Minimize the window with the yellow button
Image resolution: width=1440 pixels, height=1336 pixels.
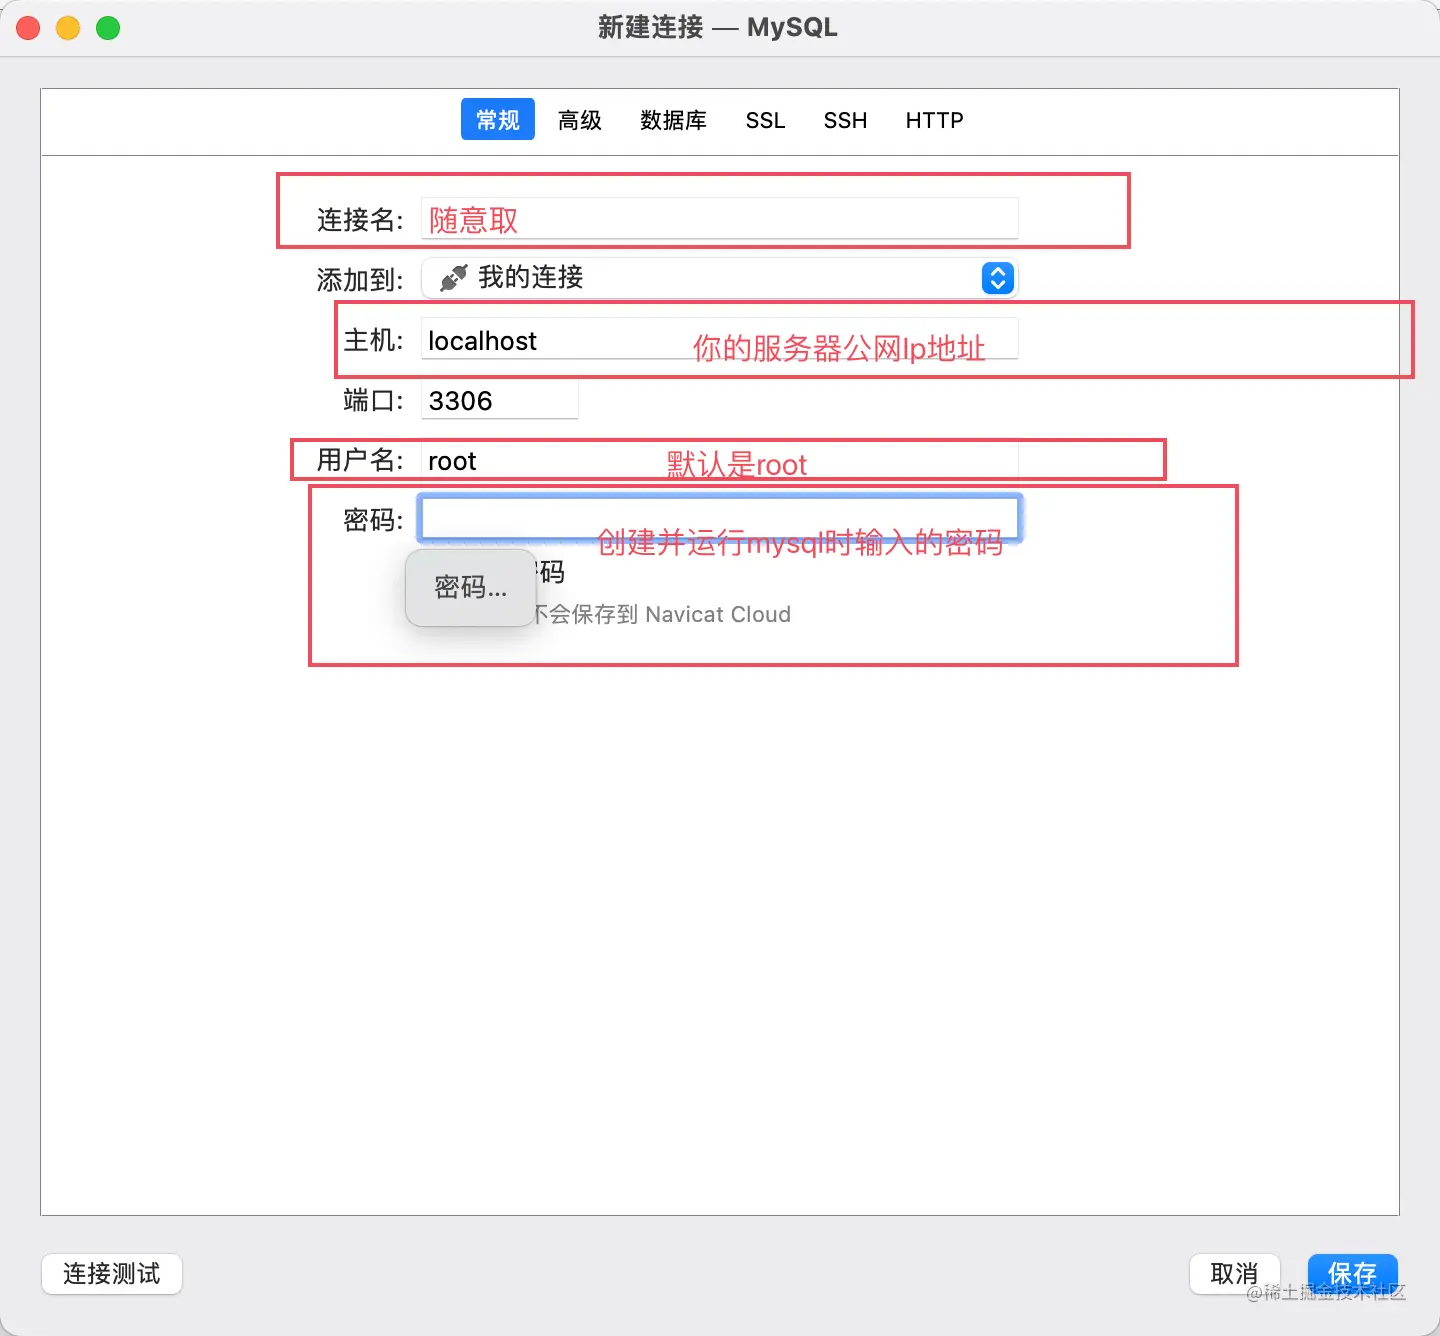(x=68, y=28)
